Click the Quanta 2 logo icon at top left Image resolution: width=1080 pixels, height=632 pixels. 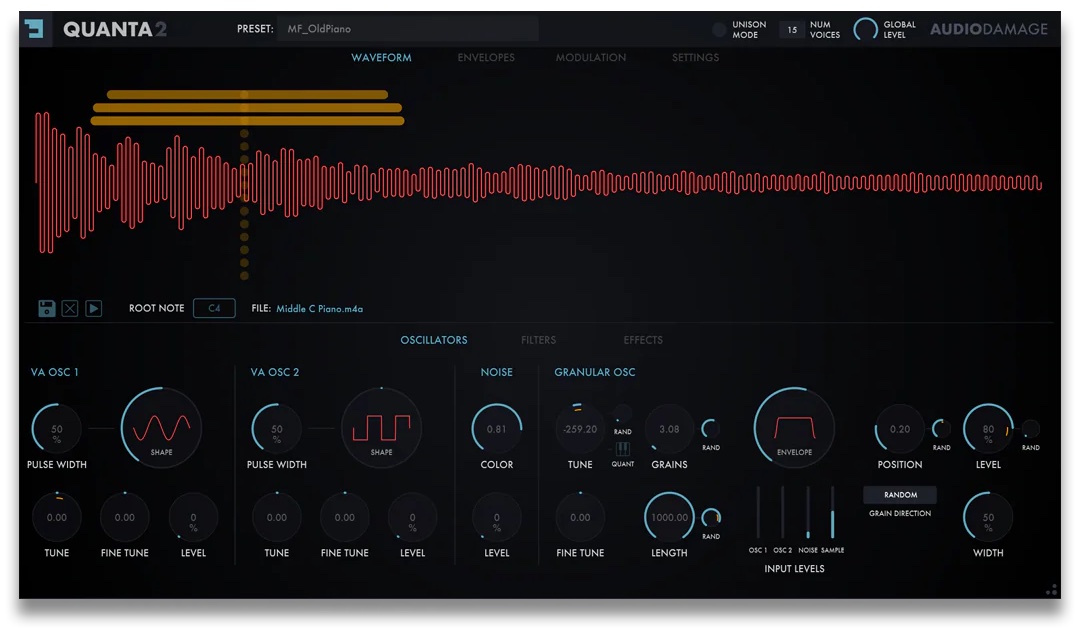37,29
